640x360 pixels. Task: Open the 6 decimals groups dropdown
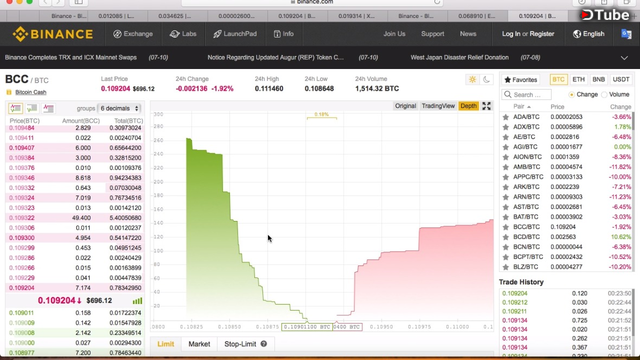120,108
